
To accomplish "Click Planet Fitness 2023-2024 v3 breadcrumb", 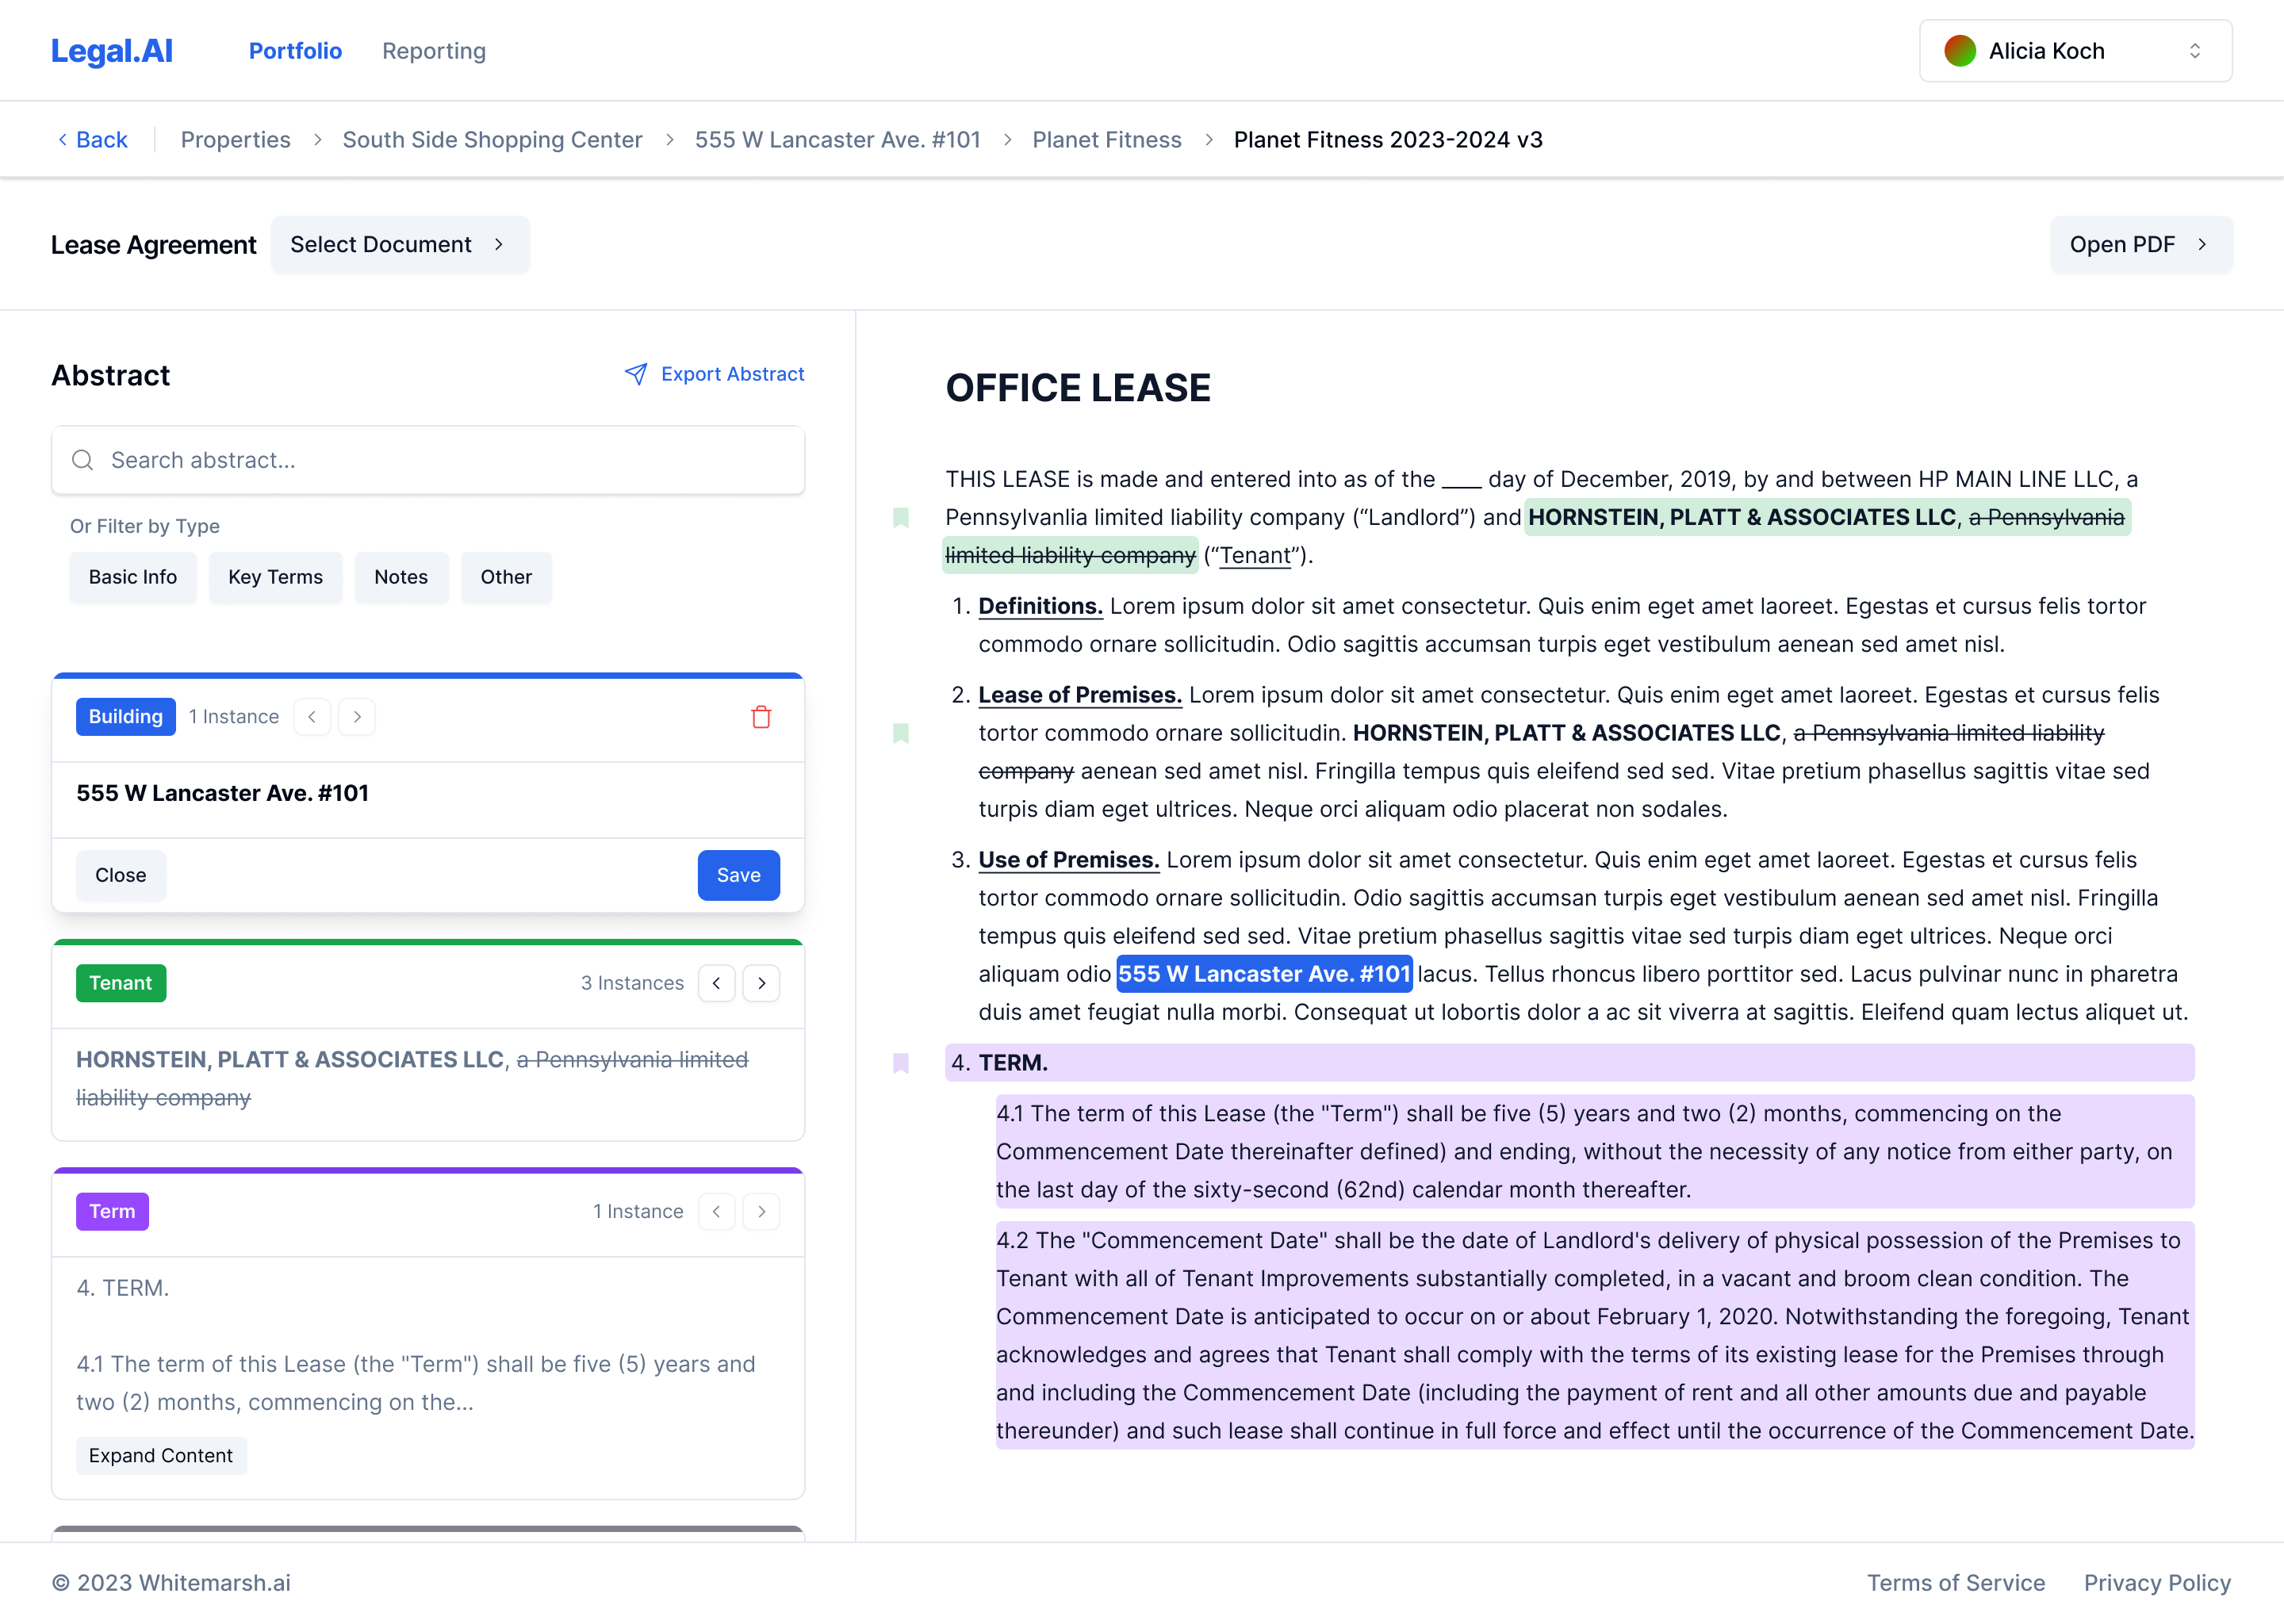I will coord(1388,140).
